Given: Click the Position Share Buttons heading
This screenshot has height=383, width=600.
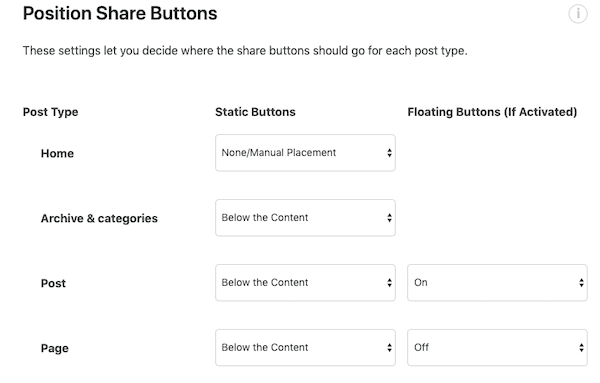Looking at the screenshot, I should click(x=120, y=13).
